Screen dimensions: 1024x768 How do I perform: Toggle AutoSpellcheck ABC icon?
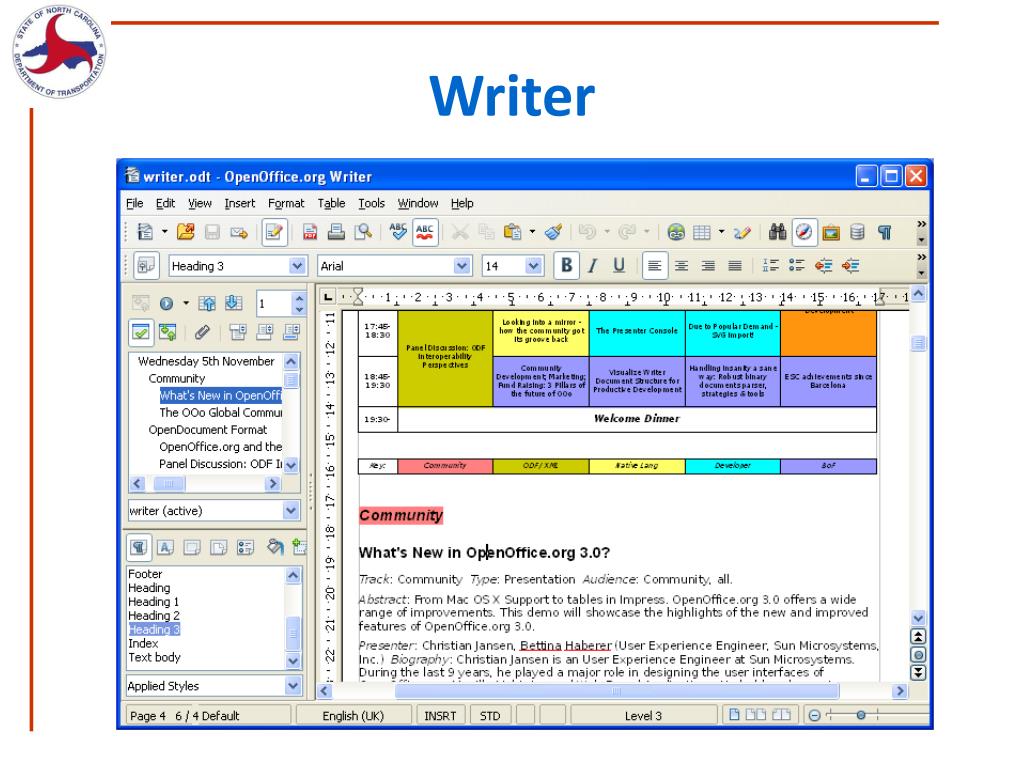(x=424, y=232)
